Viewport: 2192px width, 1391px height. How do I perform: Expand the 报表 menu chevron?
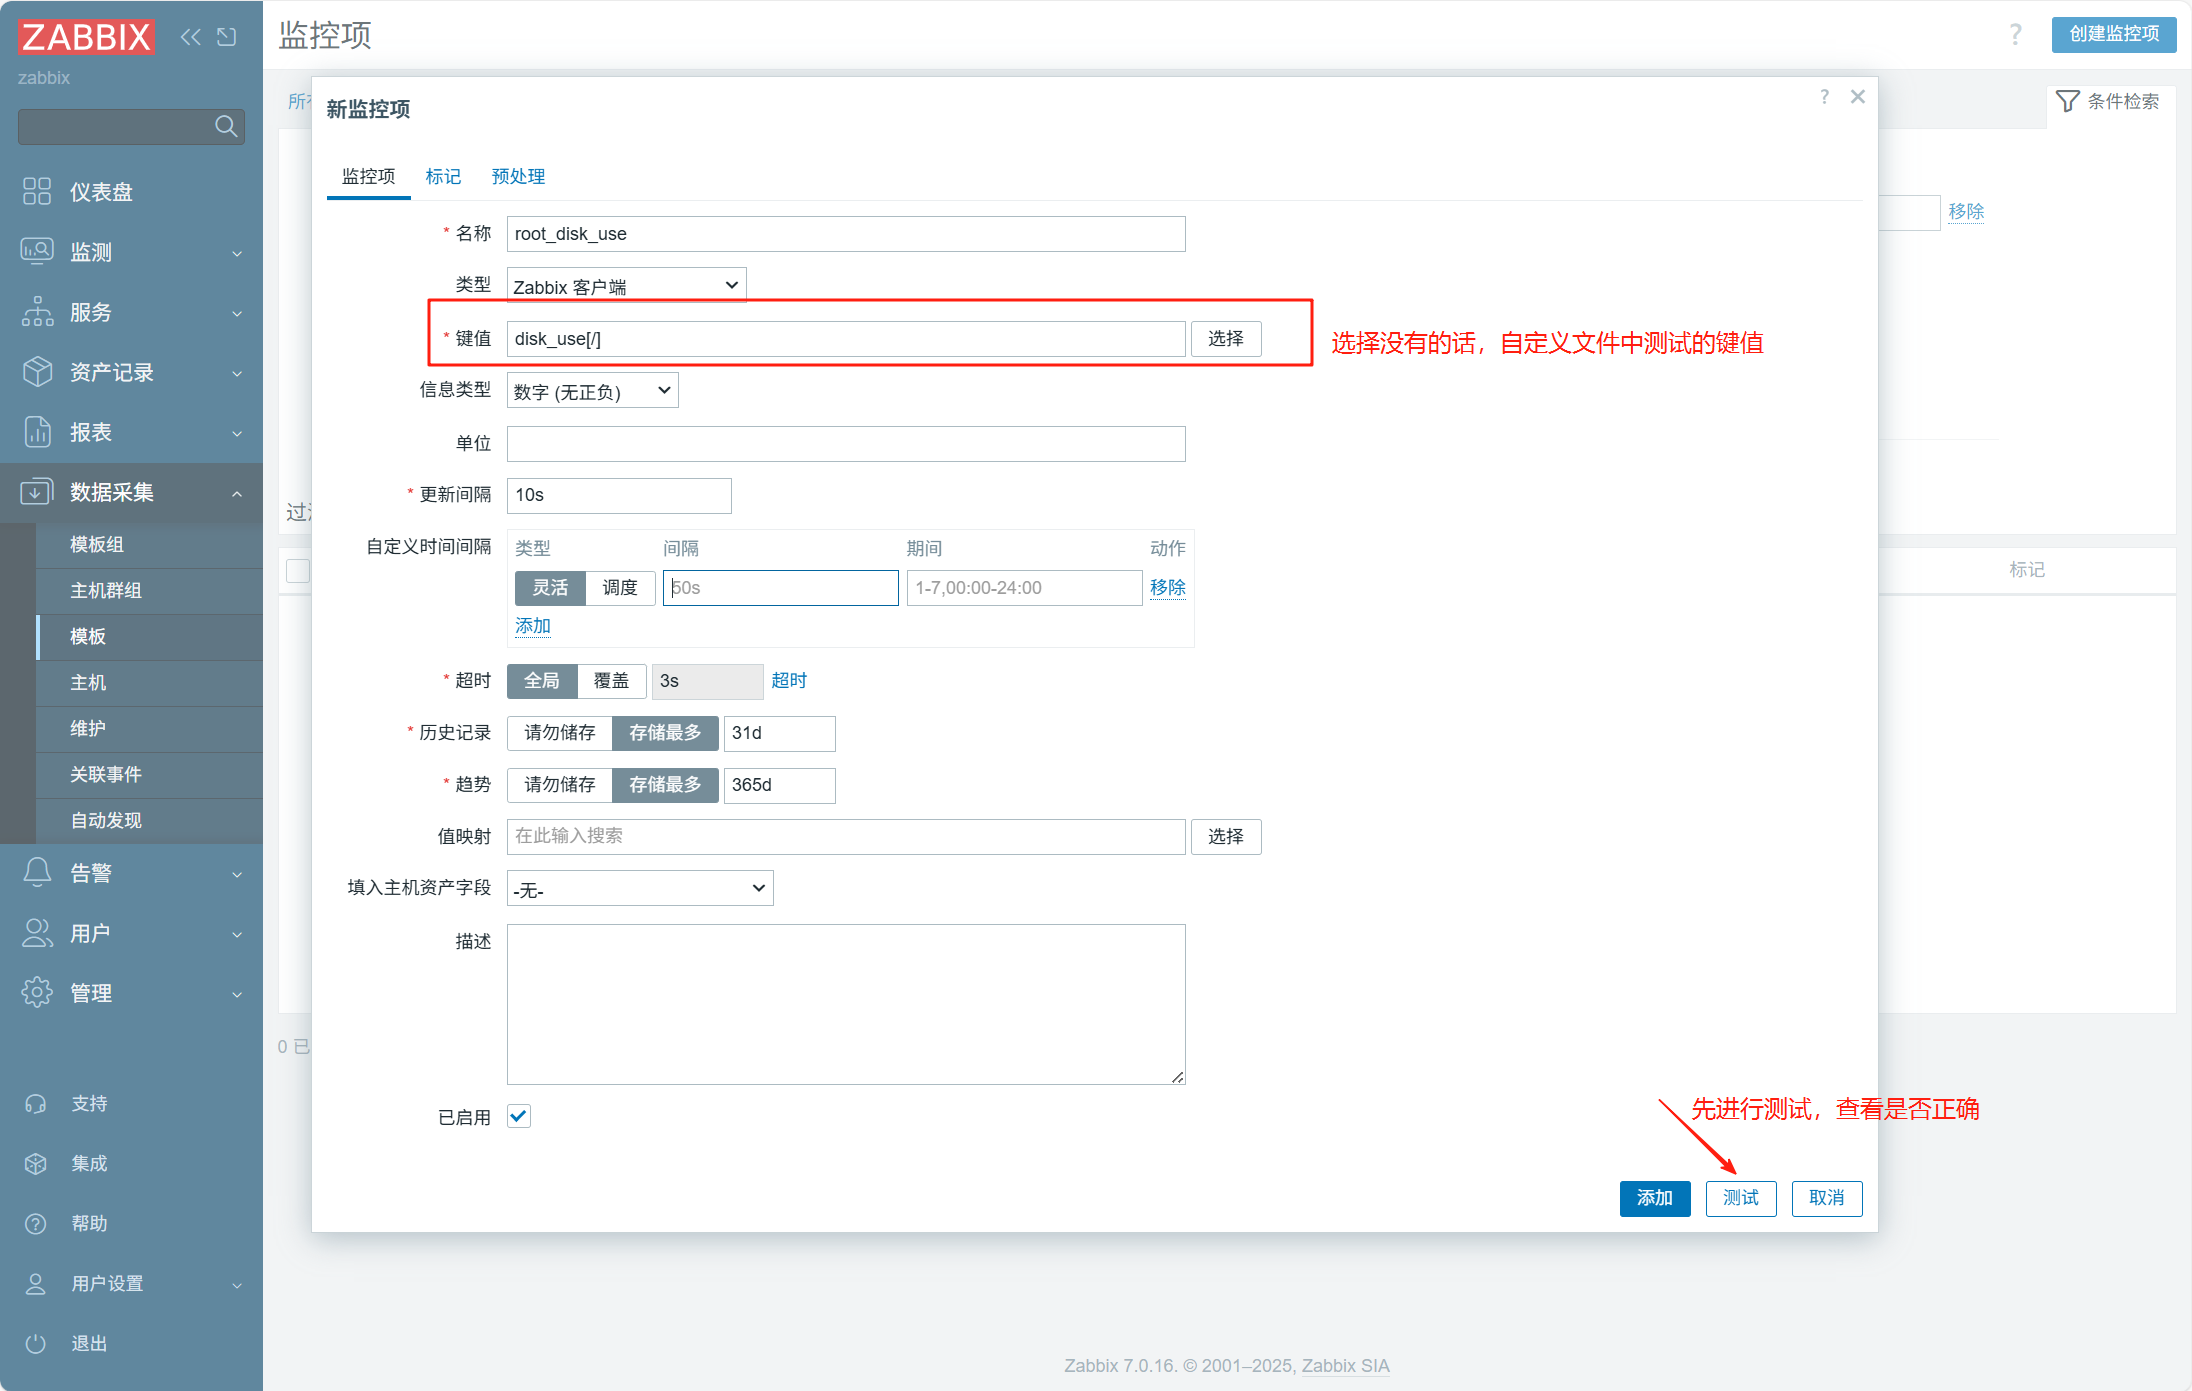click(x=237, y=433)
